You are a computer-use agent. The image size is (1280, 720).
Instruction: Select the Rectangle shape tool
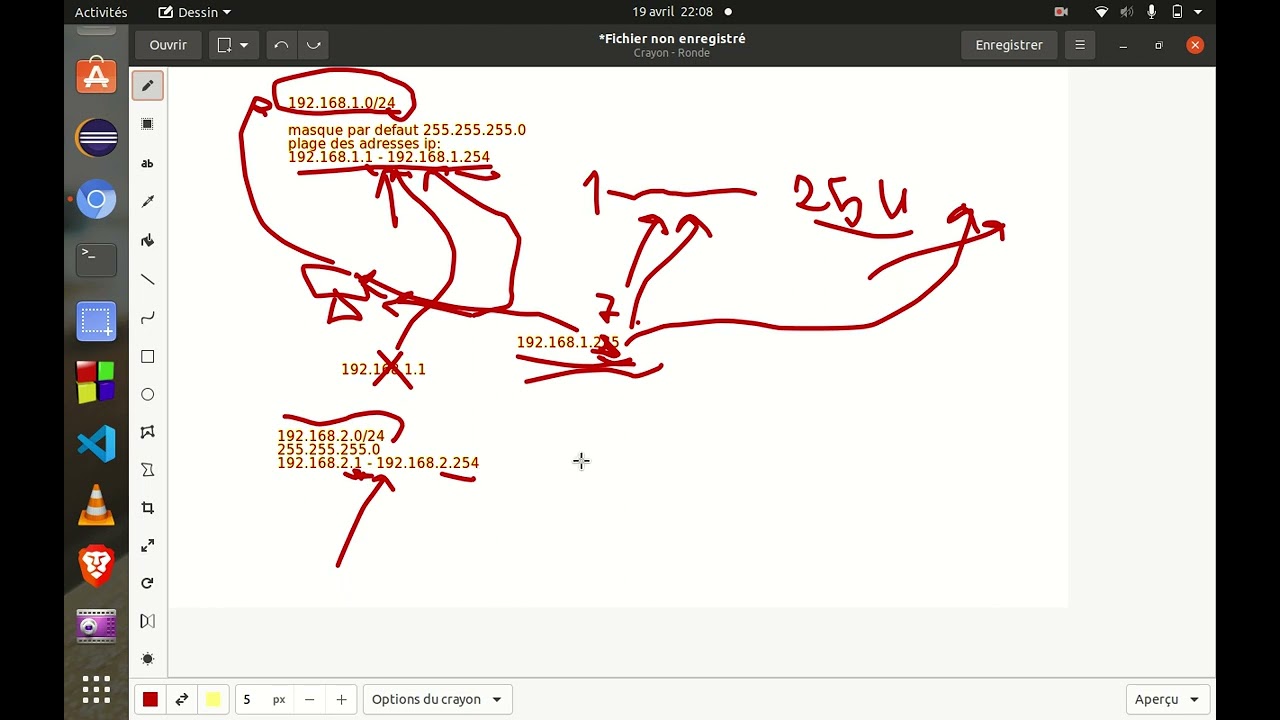click(147, 356)
